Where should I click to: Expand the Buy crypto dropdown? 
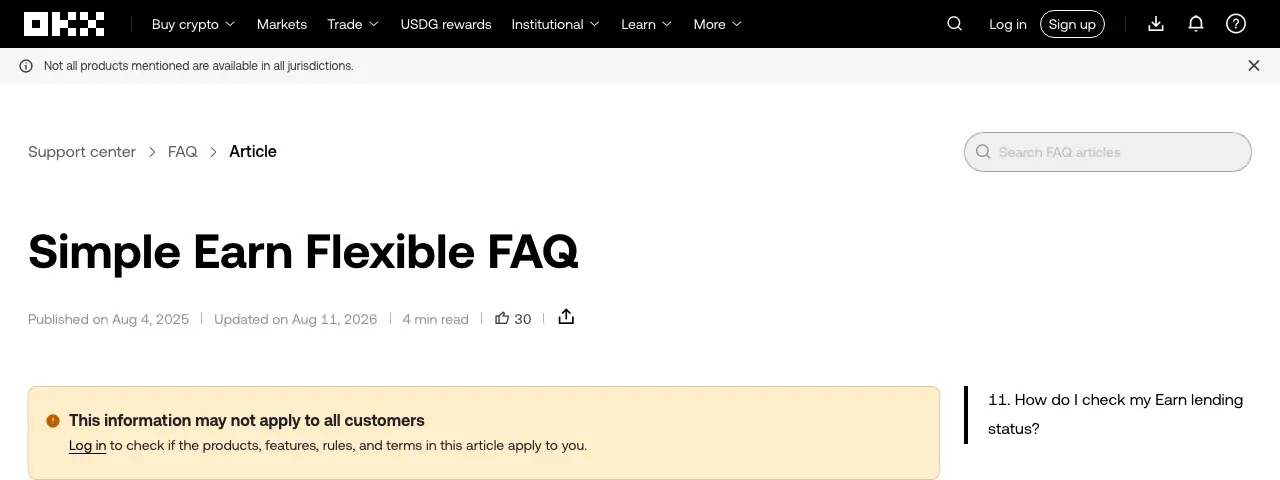194,24
